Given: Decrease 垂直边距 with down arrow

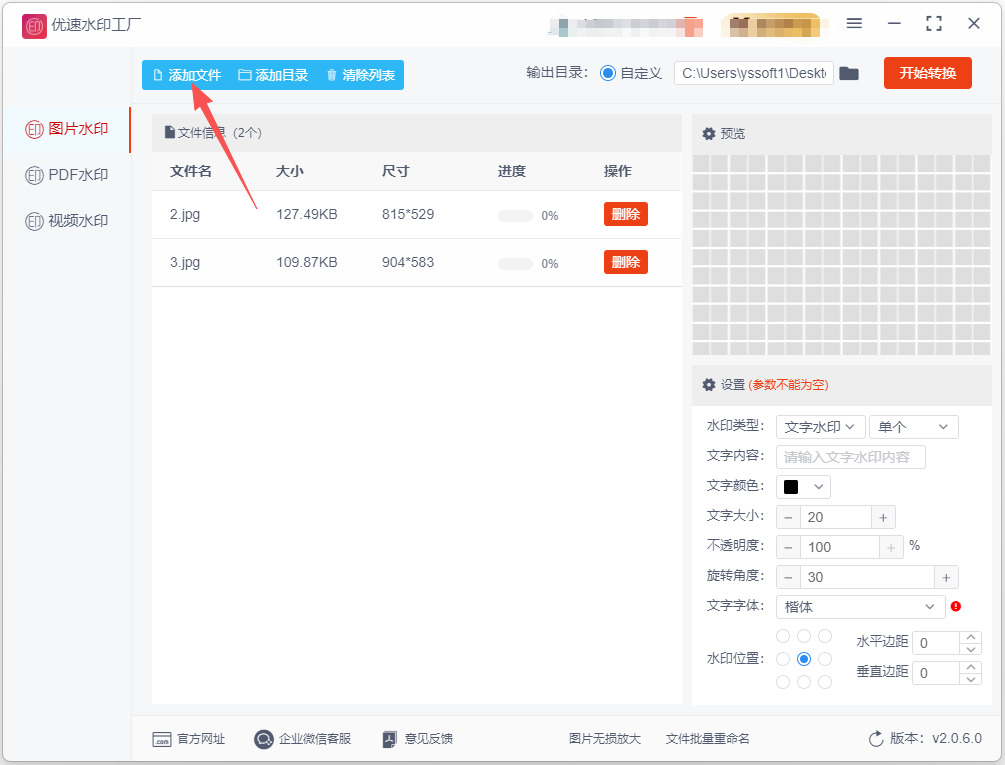Looking at the screenshot, I should [970, 679].
